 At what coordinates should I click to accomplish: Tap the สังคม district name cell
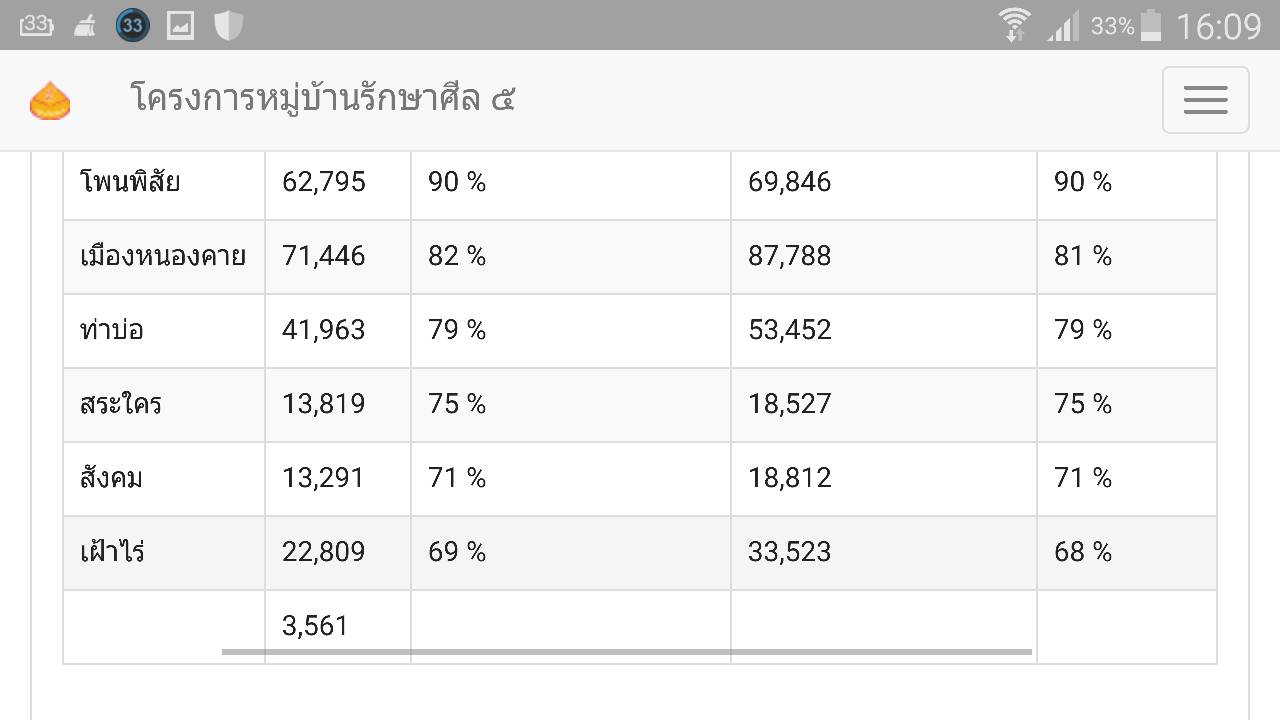[164, 479]
